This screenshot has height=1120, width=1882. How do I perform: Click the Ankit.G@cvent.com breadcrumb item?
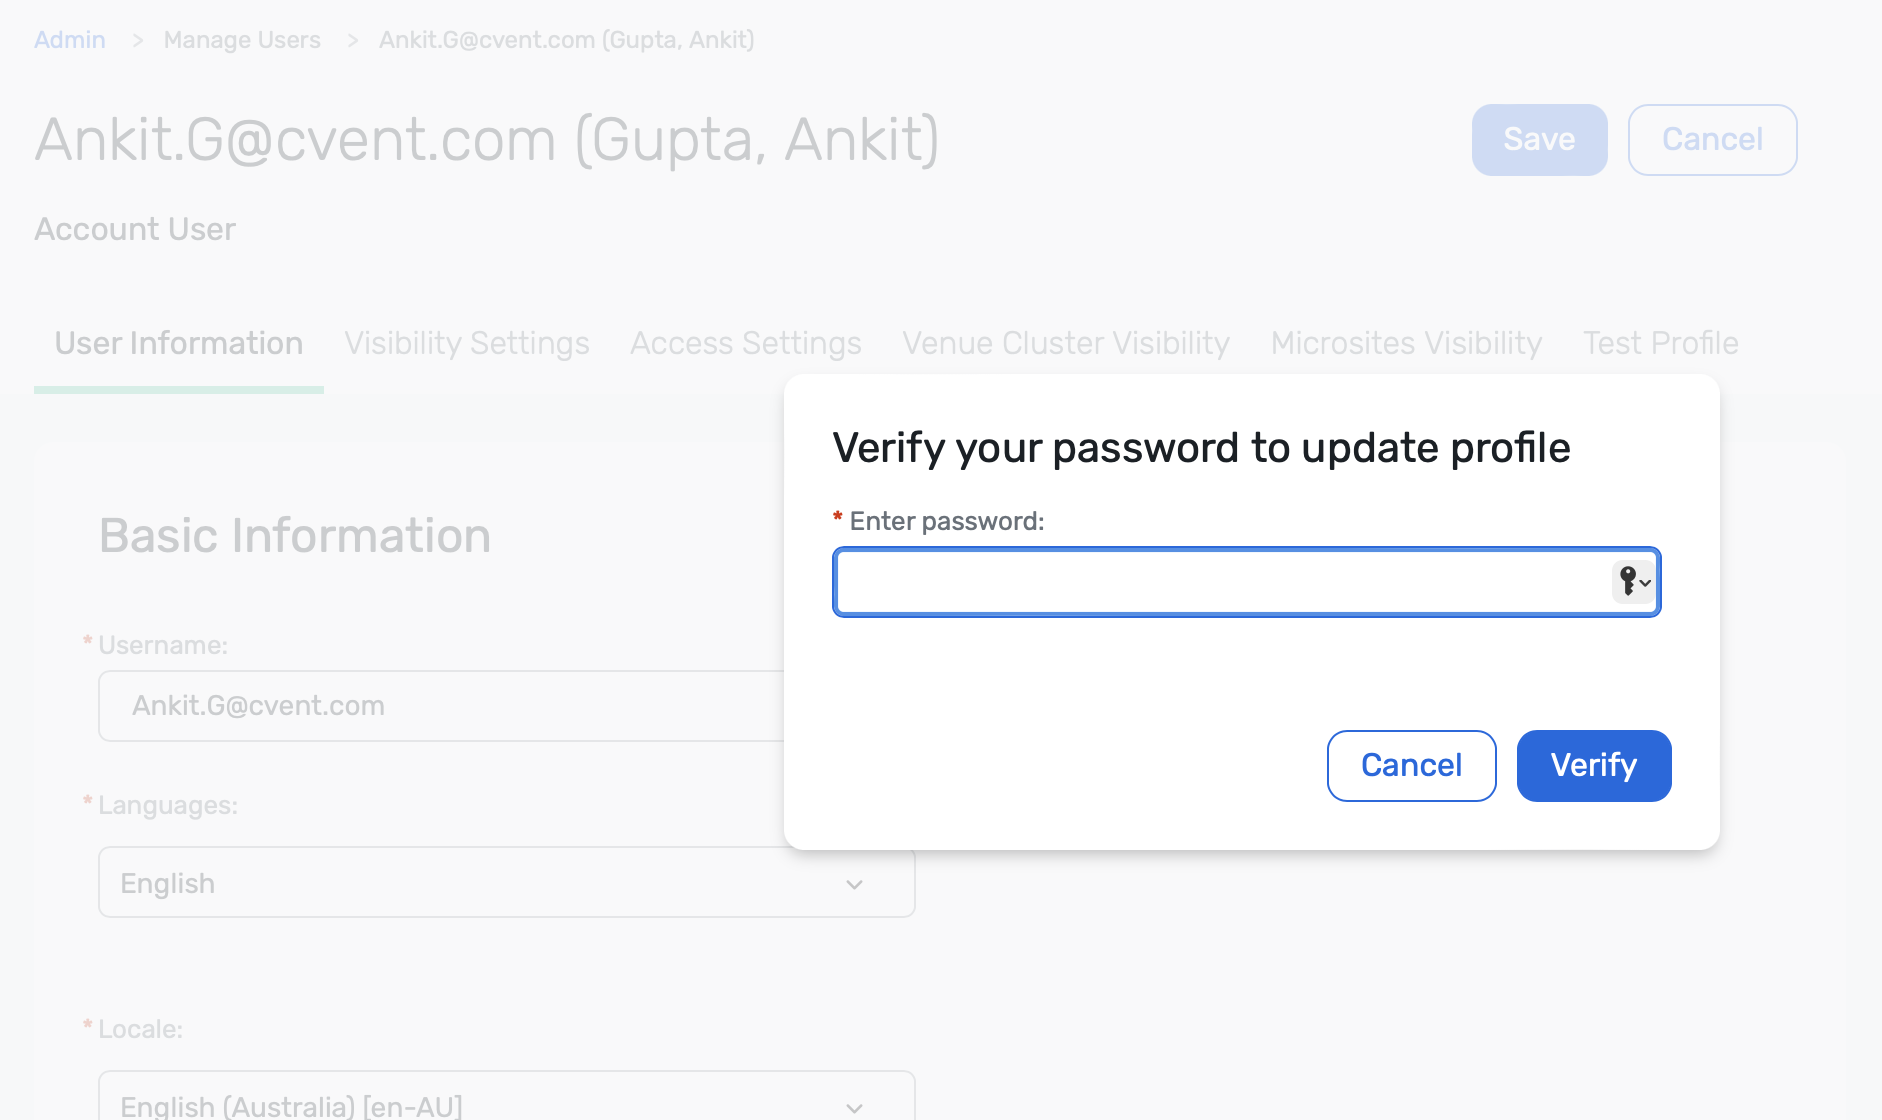pos(566,40)
